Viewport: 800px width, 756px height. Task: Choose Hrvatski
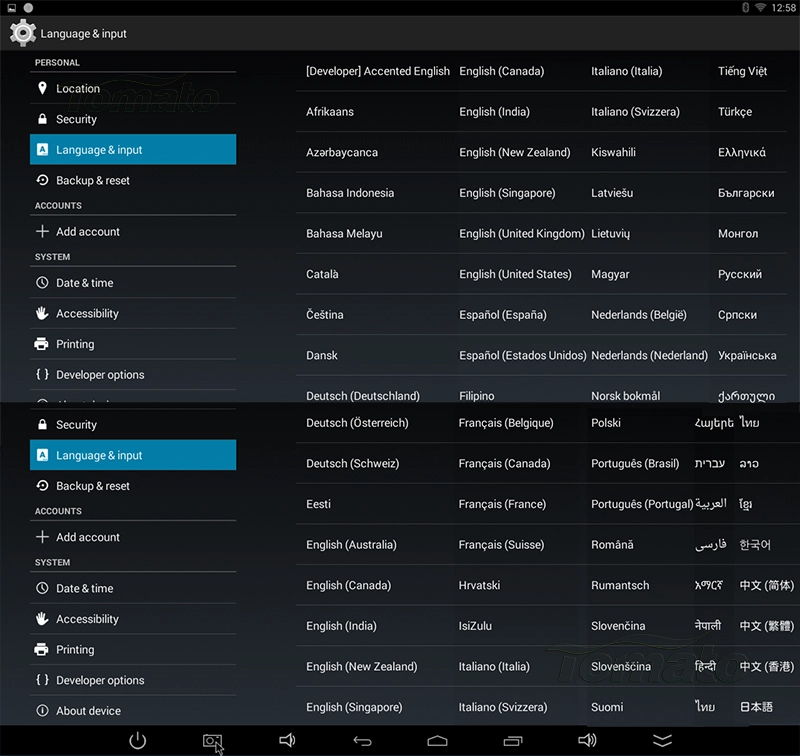[479, 585]
